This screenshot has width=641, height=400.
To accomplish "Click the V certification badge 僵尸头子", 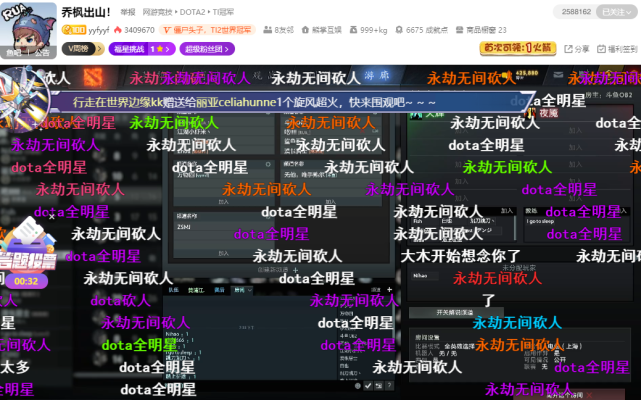I will tap(207, 30).
